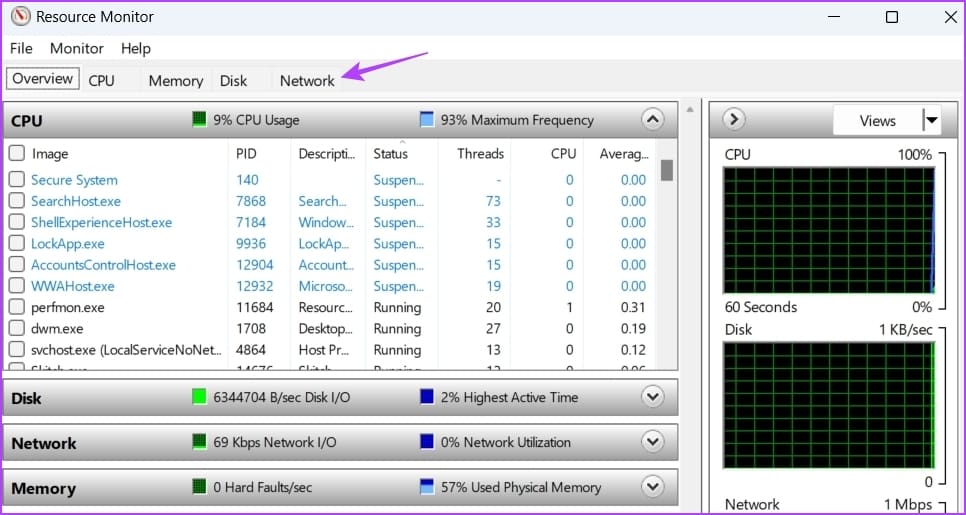The height and width of the screenshot is (515, 966).
Task: Click average CPU value 0.31
Action: (633, 307)
